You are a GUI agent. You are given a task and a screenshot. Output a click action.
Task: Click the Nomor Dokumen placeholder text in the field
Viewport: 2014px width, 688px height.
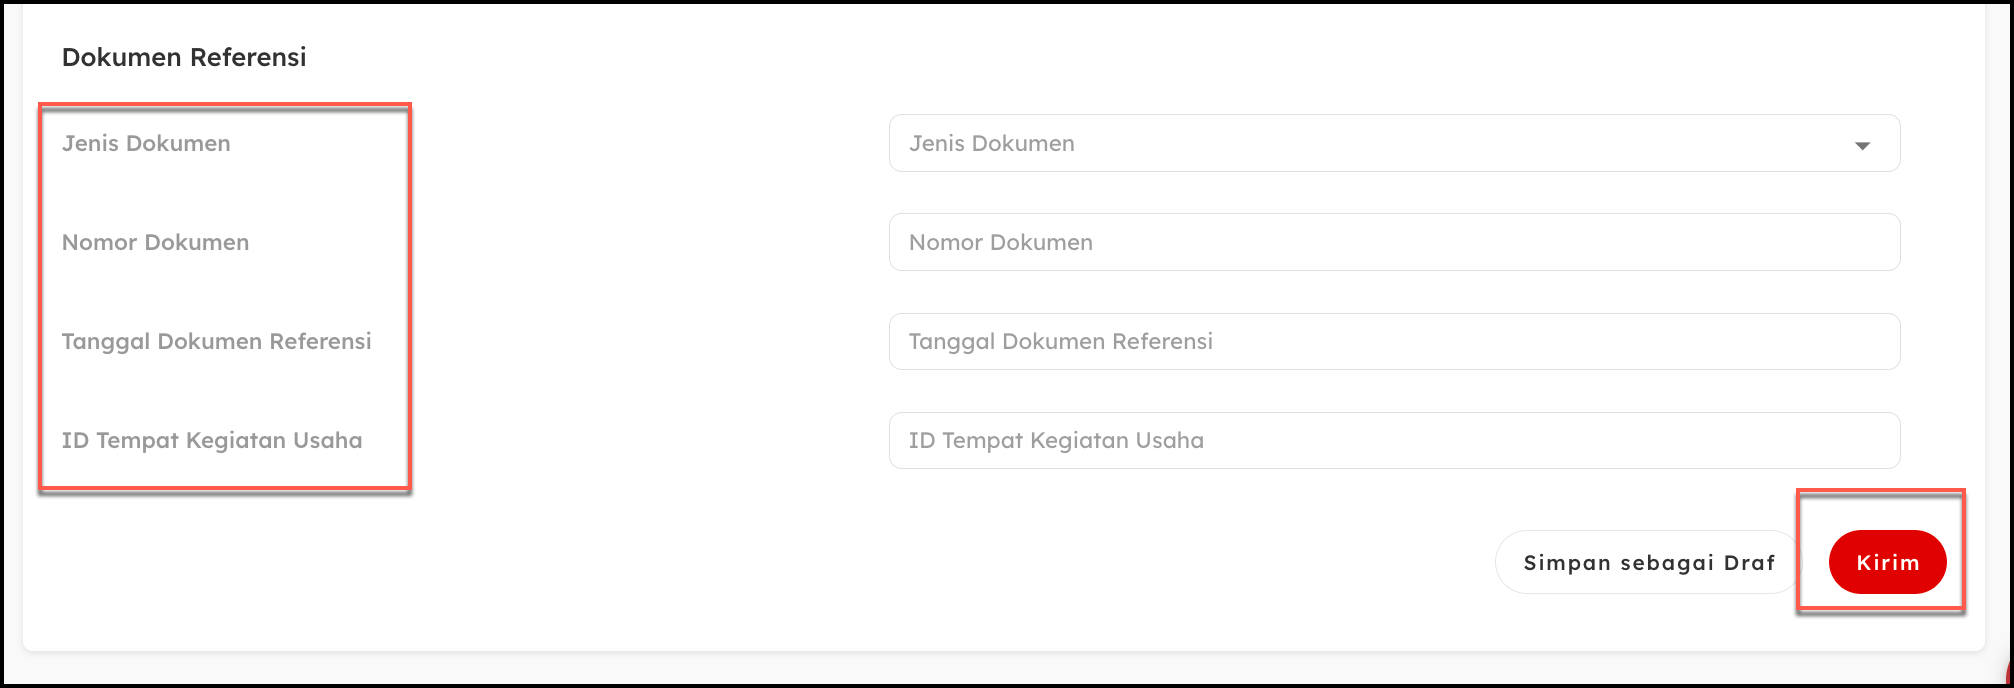1000,242
